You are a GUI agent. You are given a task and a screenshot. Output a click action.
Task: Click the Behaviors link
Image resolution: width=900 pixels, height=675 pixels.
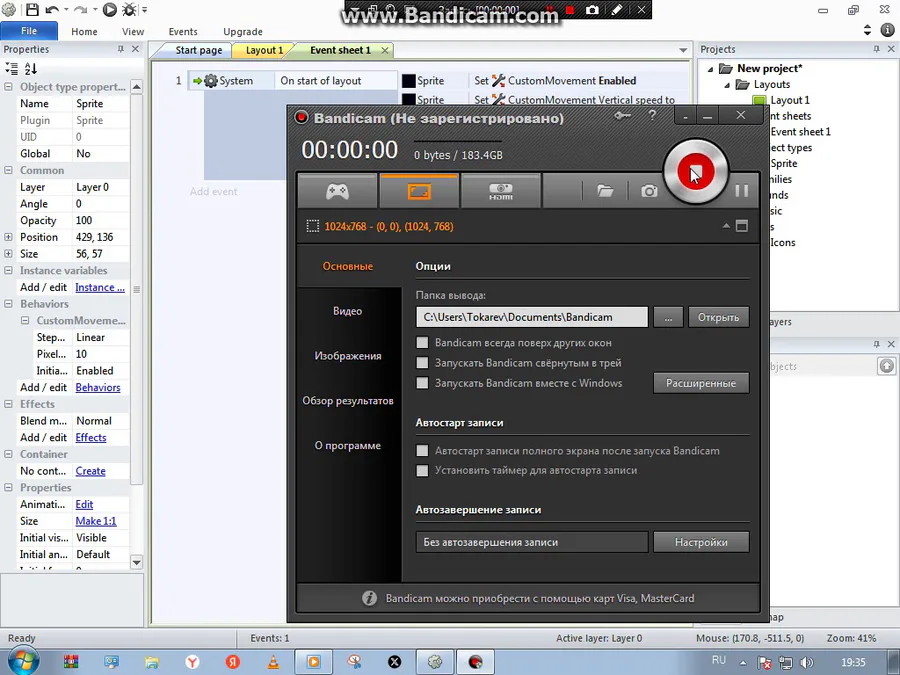tap(98, 387)
